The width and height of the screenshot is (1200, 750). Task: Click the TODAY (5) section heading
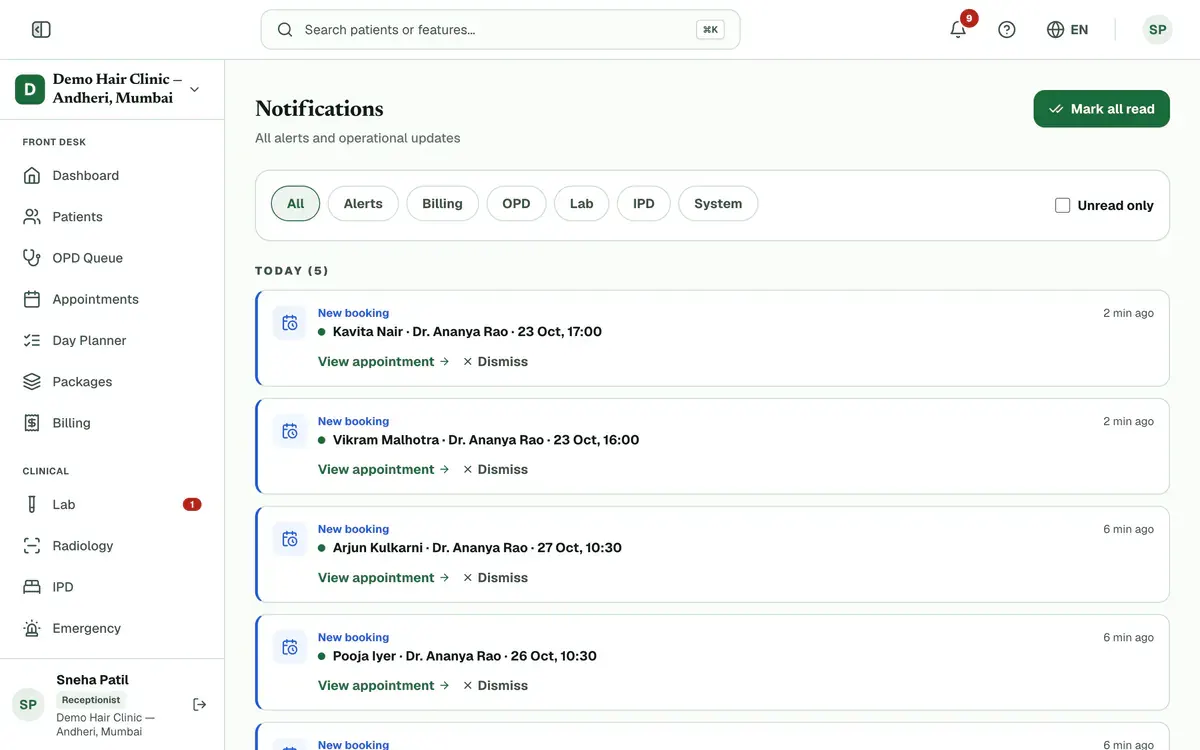coord(292,271)
